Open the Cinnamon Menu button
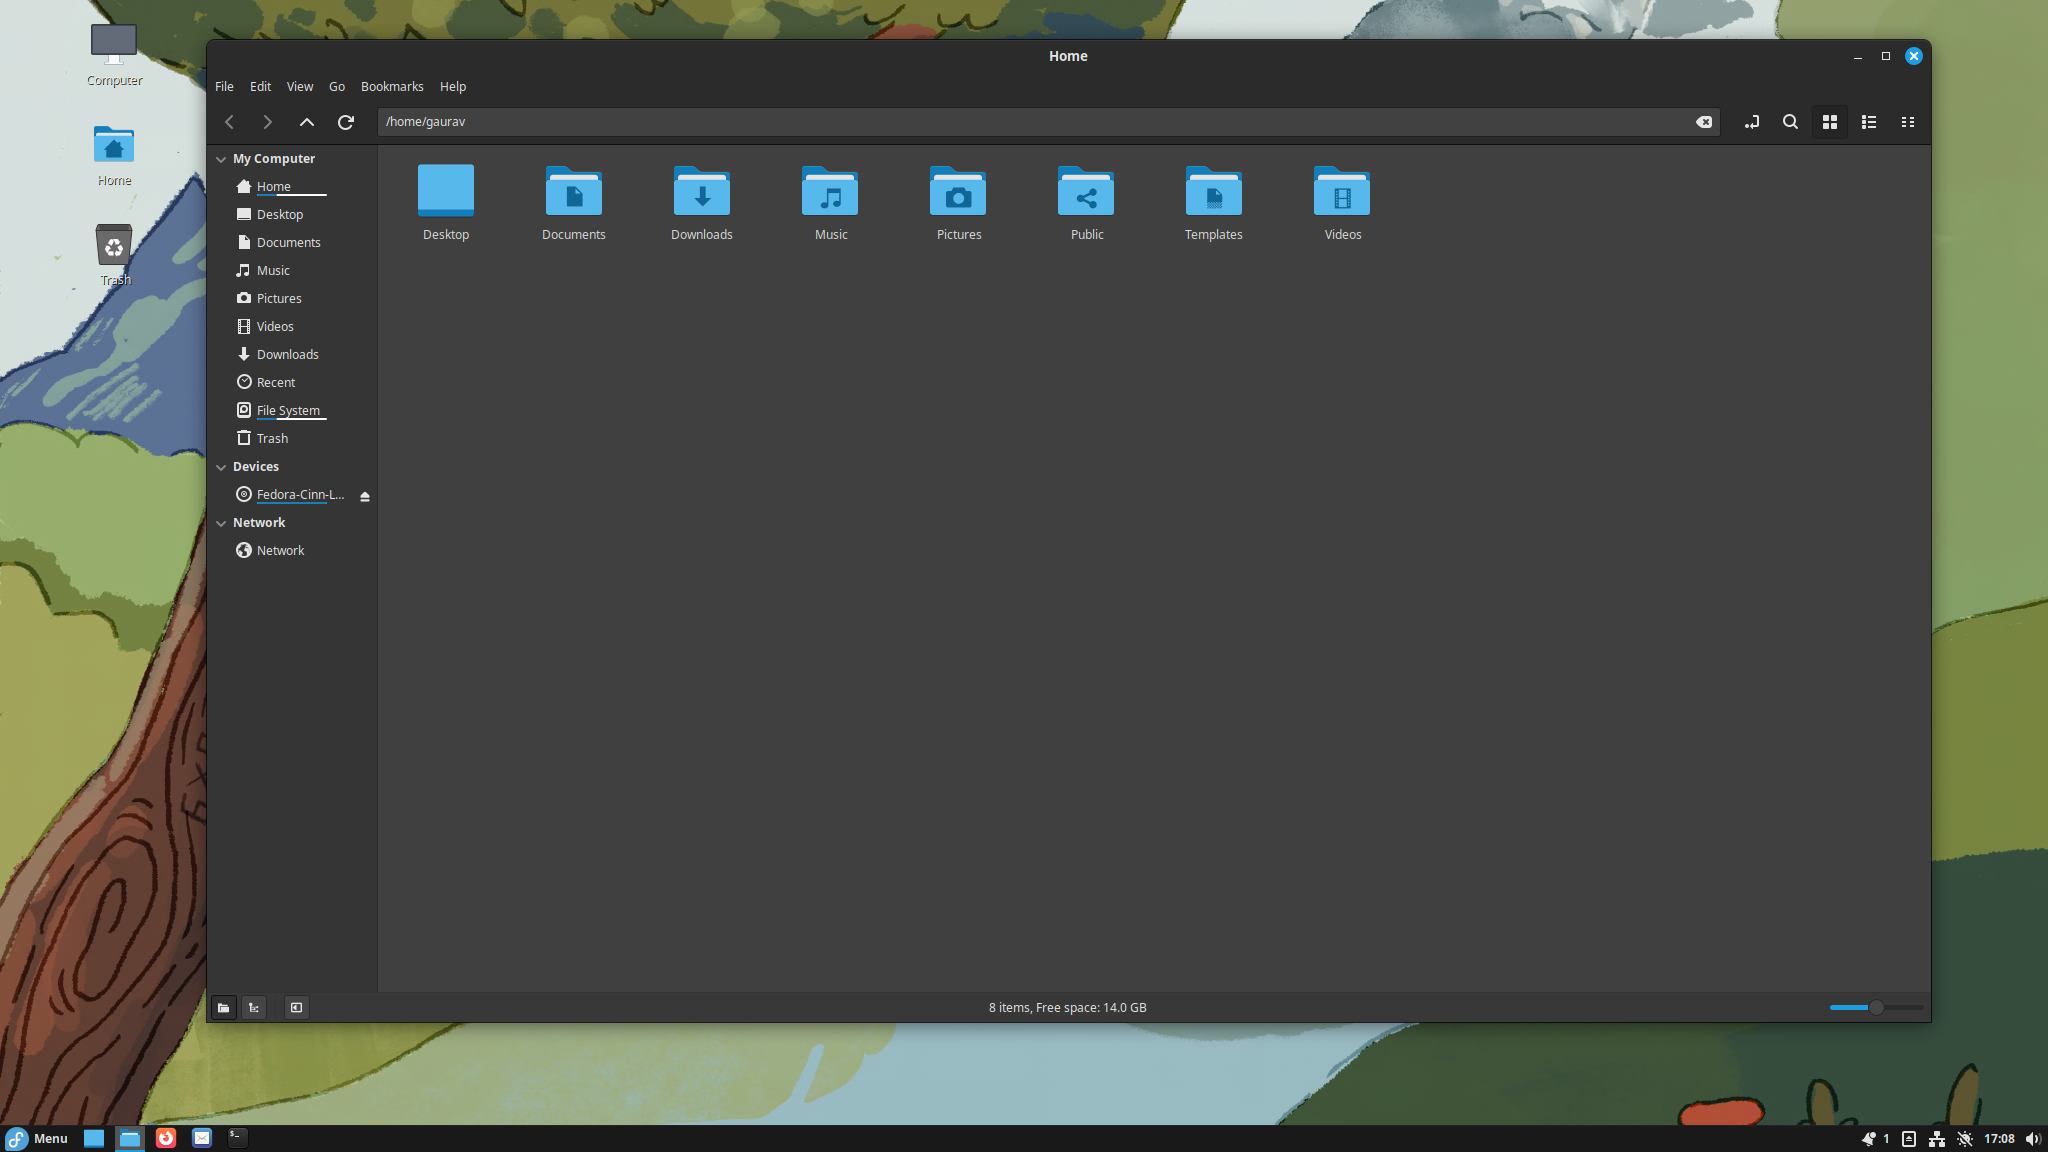 tap(37, 1138)
